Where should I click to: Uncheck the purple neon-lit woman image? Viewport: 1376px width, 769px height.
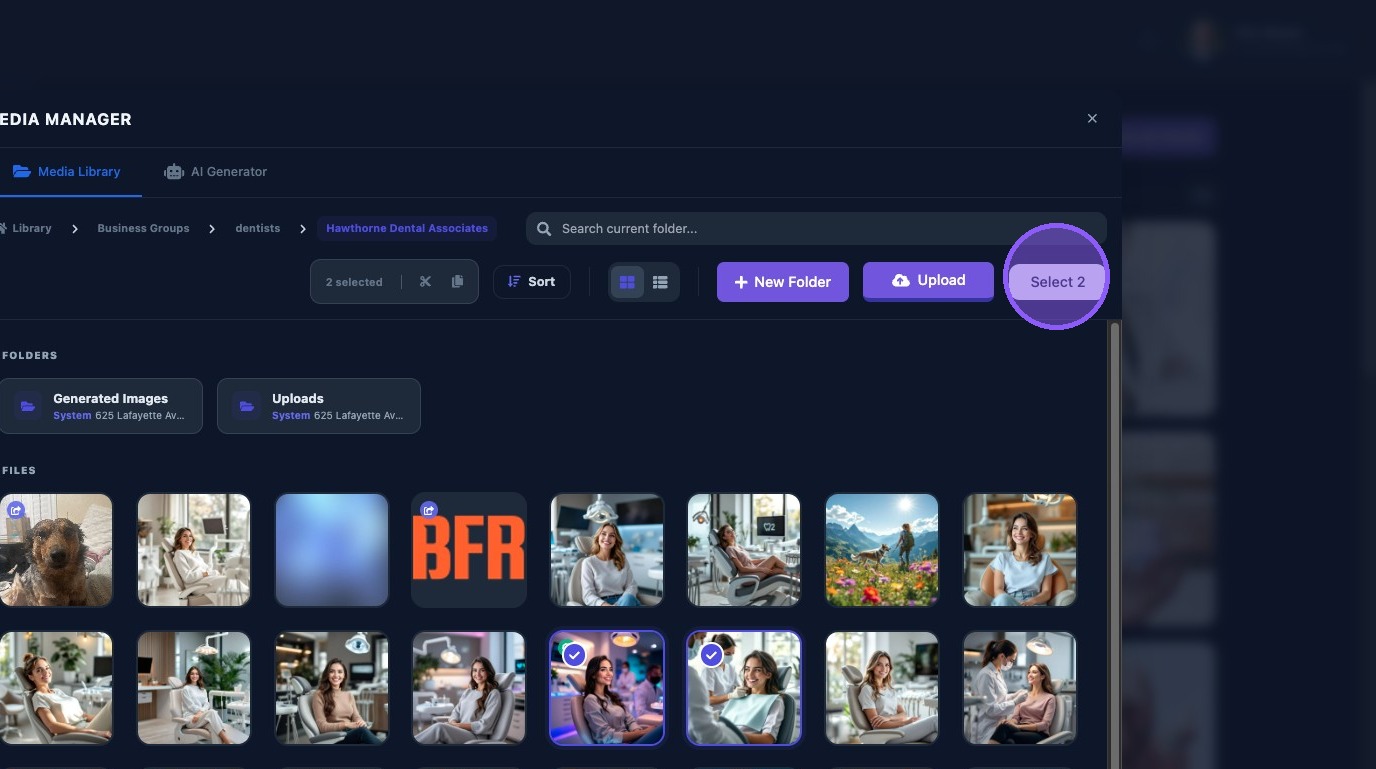tap(607, 688)
